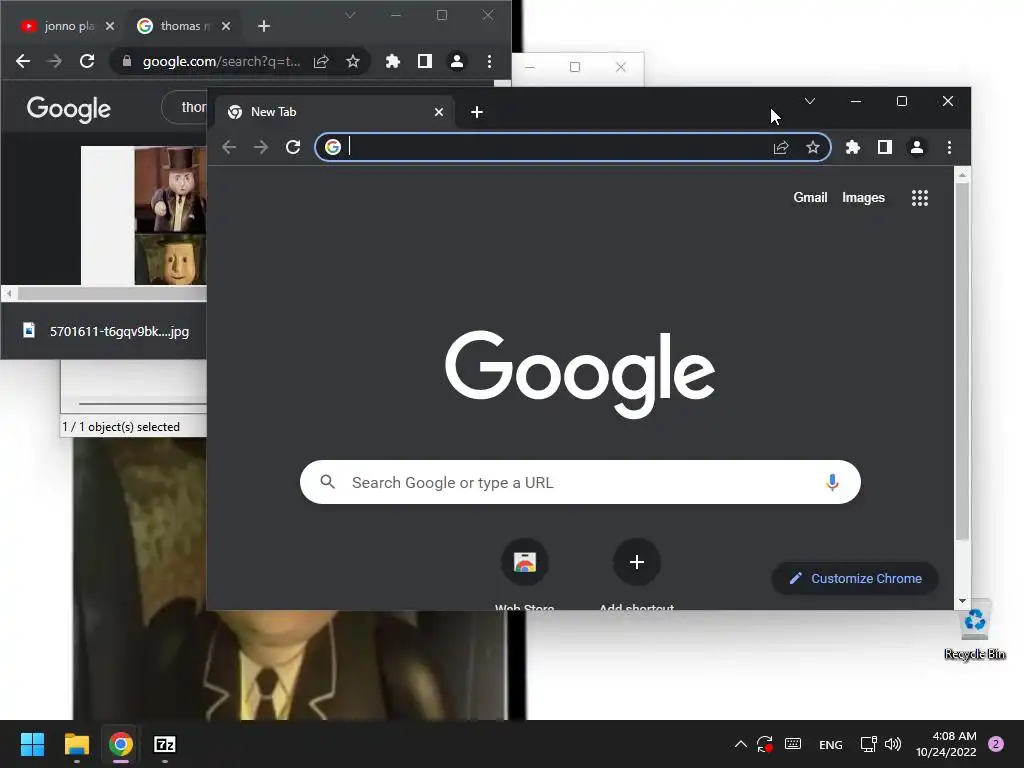Reload page in back Chrome window

coord(87,61)
